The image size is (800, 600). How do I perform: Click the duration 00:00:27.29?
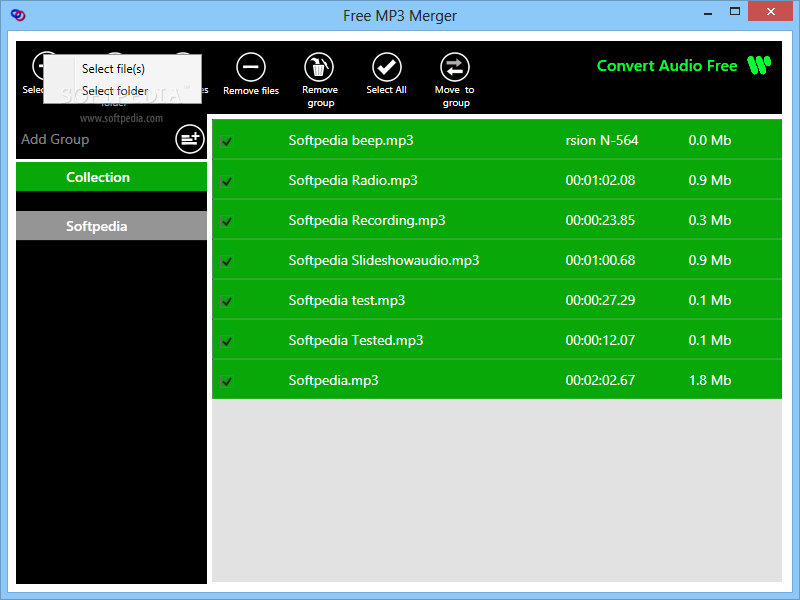coord(600,300)
